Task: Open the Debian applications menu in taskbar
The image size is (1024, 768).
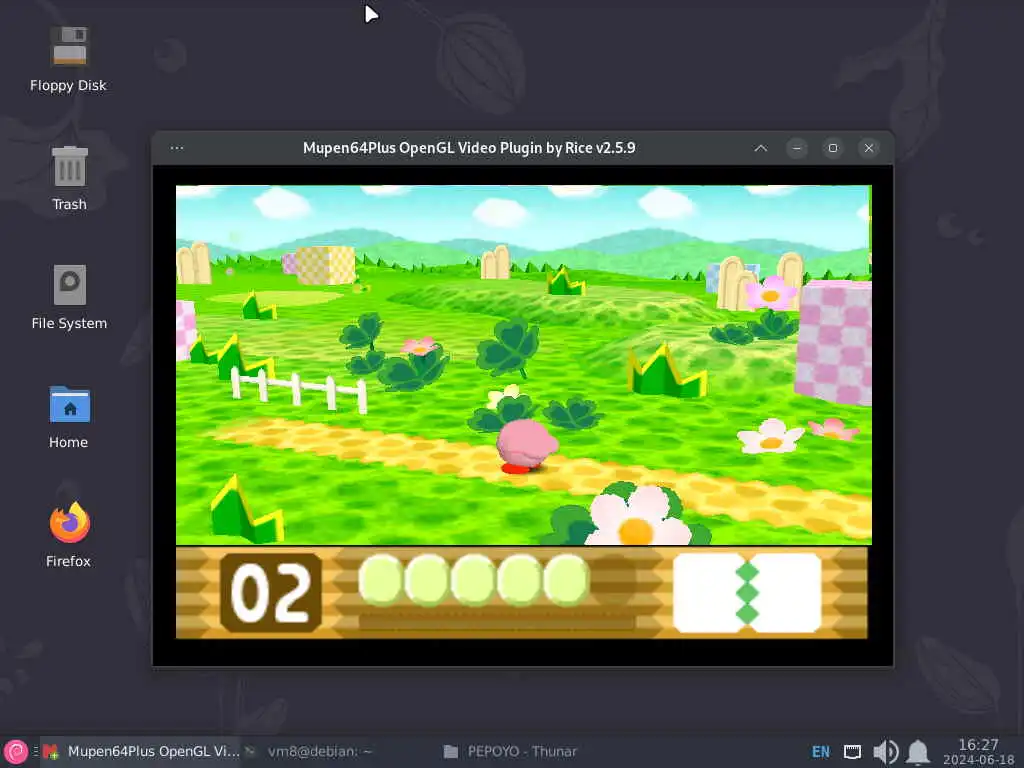Action: coord(16,752)
